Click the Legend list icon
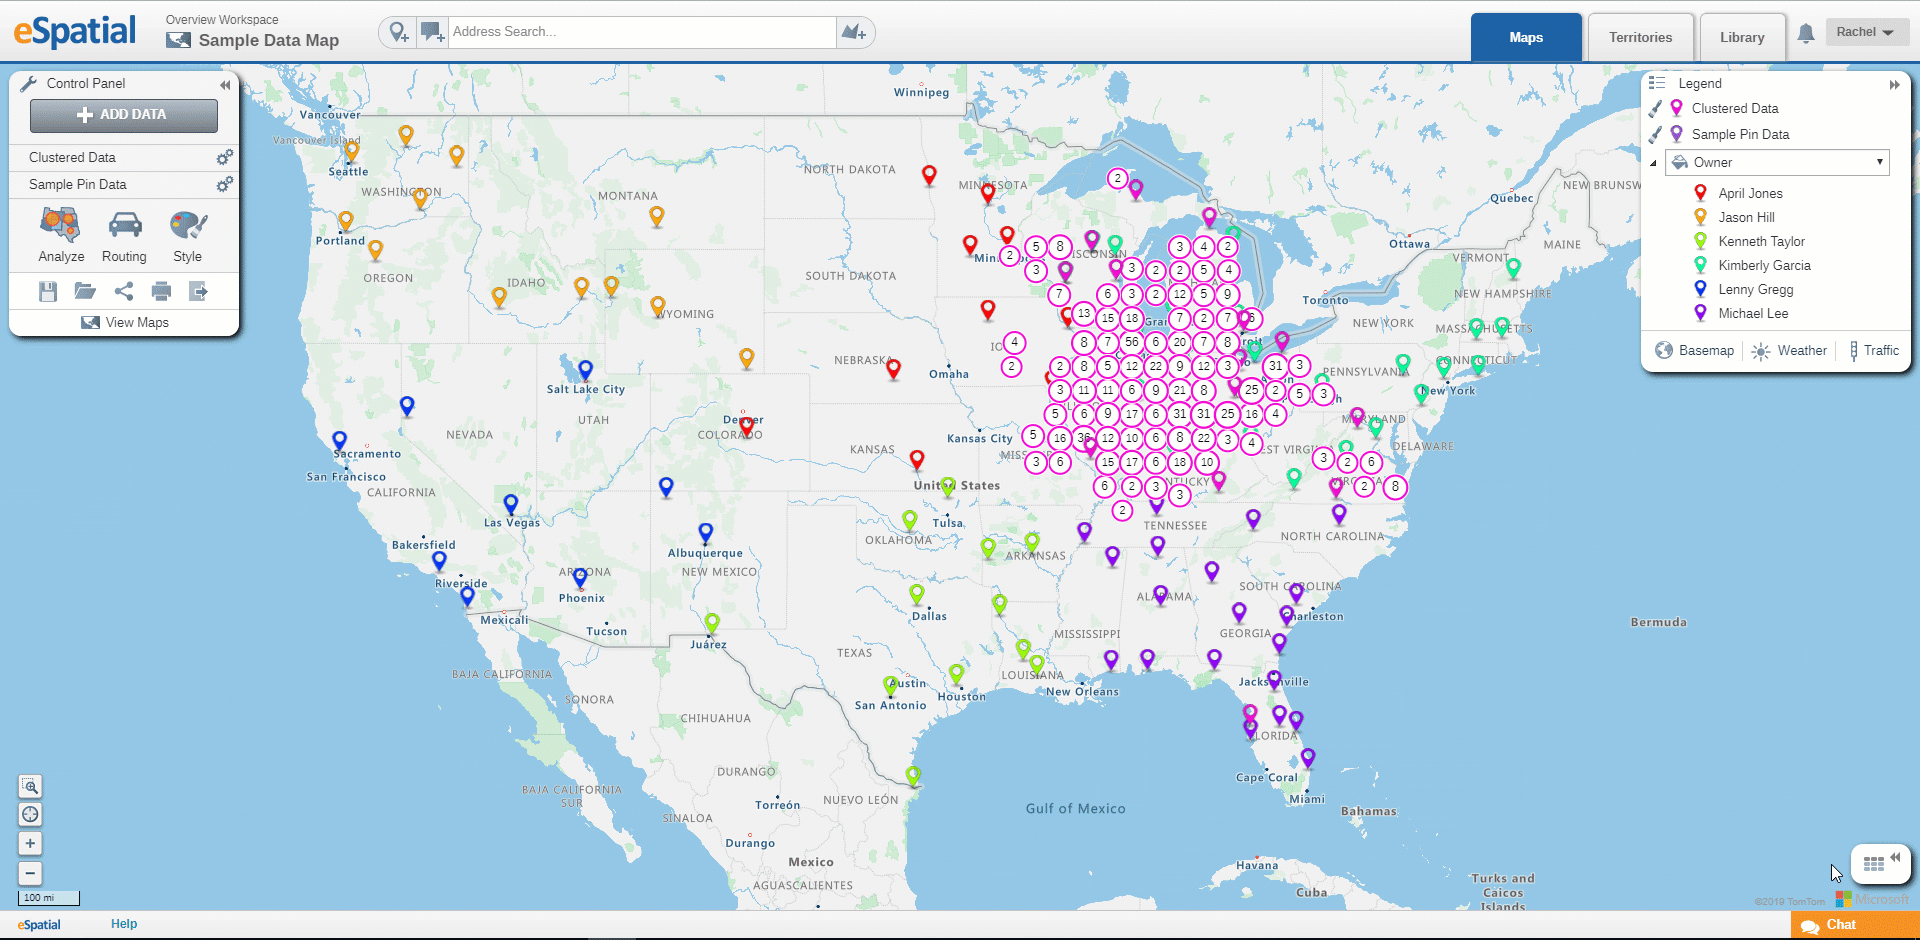The image size is (1920, 940). 1657,83
